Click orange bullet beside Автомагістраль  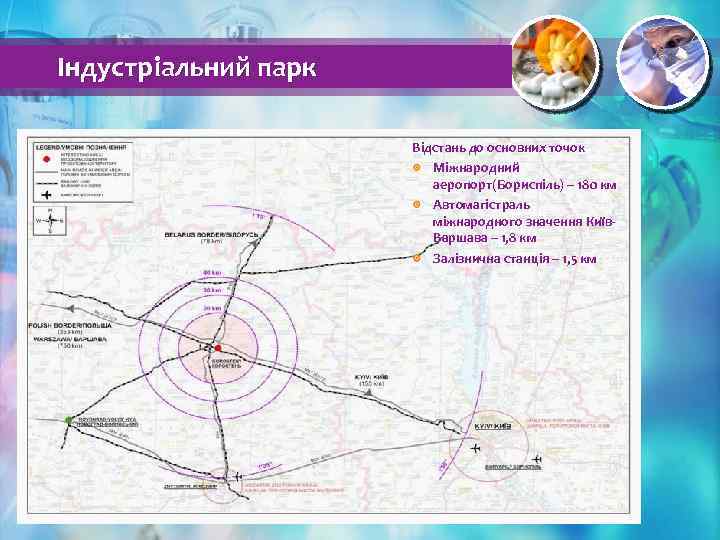coord(417,205)
